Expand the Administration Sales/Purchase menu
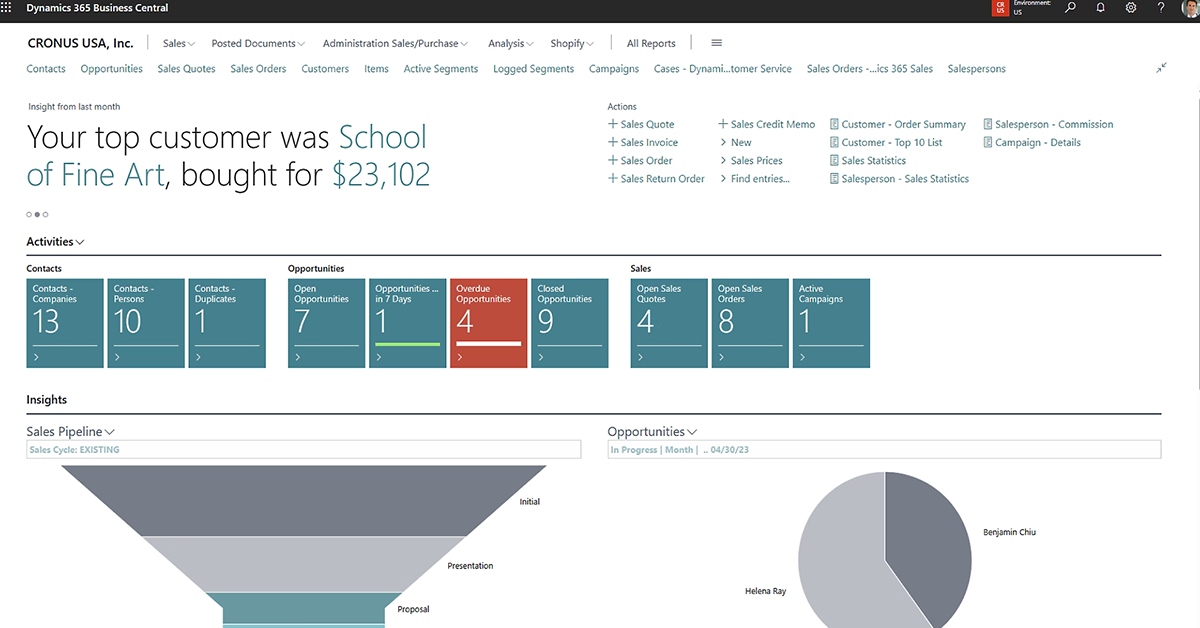 pos(395,43)
